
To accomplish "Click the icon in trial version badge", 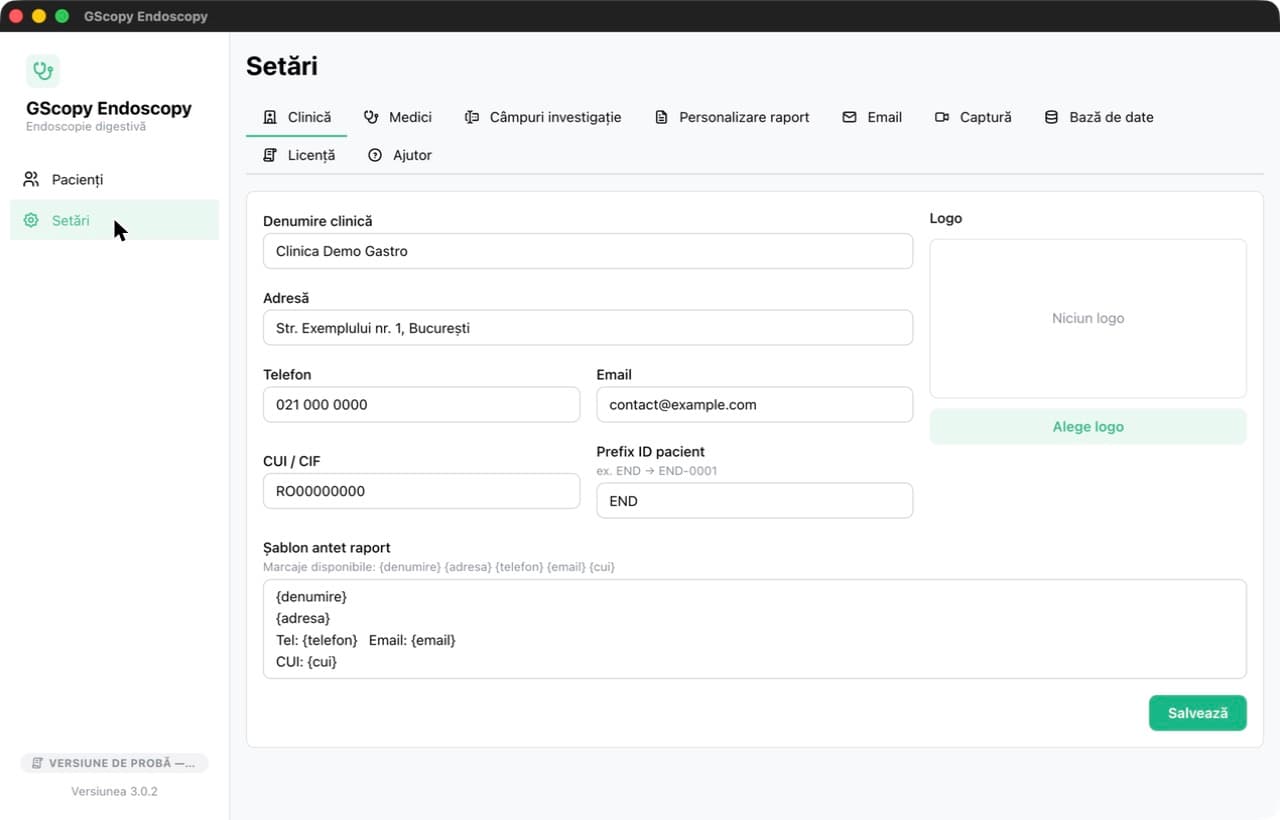I will point(37,763).
